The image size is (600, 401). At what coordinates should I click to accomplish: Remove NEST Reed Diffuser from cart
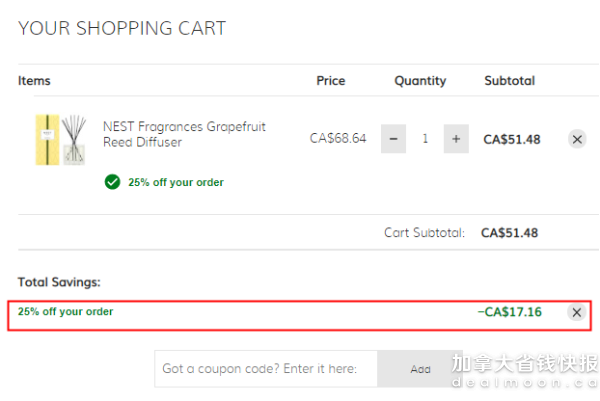pyautogui.click(x=577, y=139)
